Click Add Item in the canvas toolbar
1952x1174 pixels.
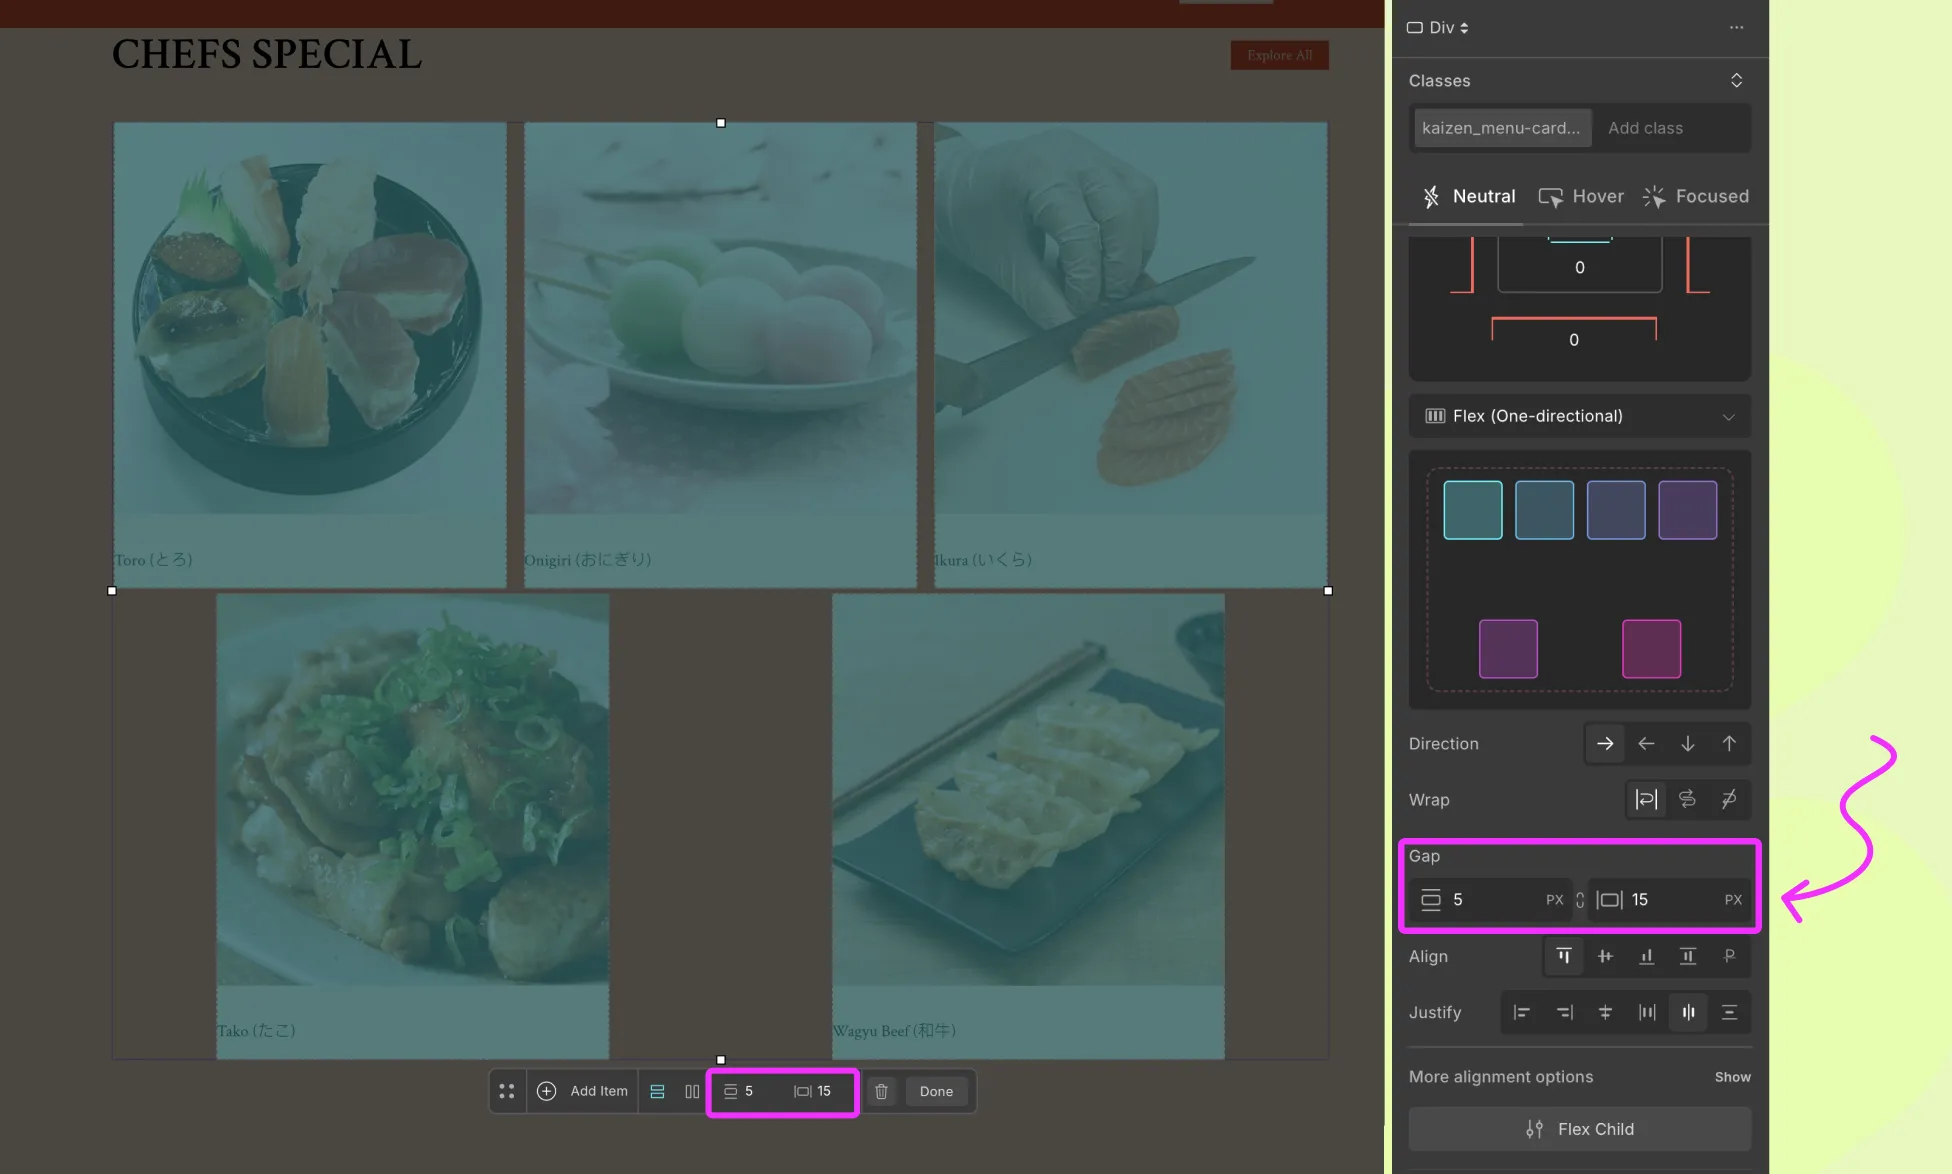coord(583,1091)
